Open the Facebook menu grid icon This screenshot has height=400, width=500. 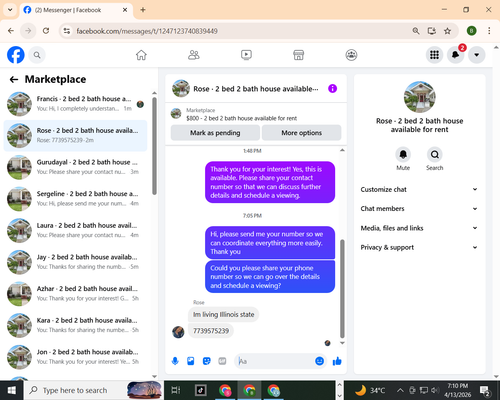(434, 55)
